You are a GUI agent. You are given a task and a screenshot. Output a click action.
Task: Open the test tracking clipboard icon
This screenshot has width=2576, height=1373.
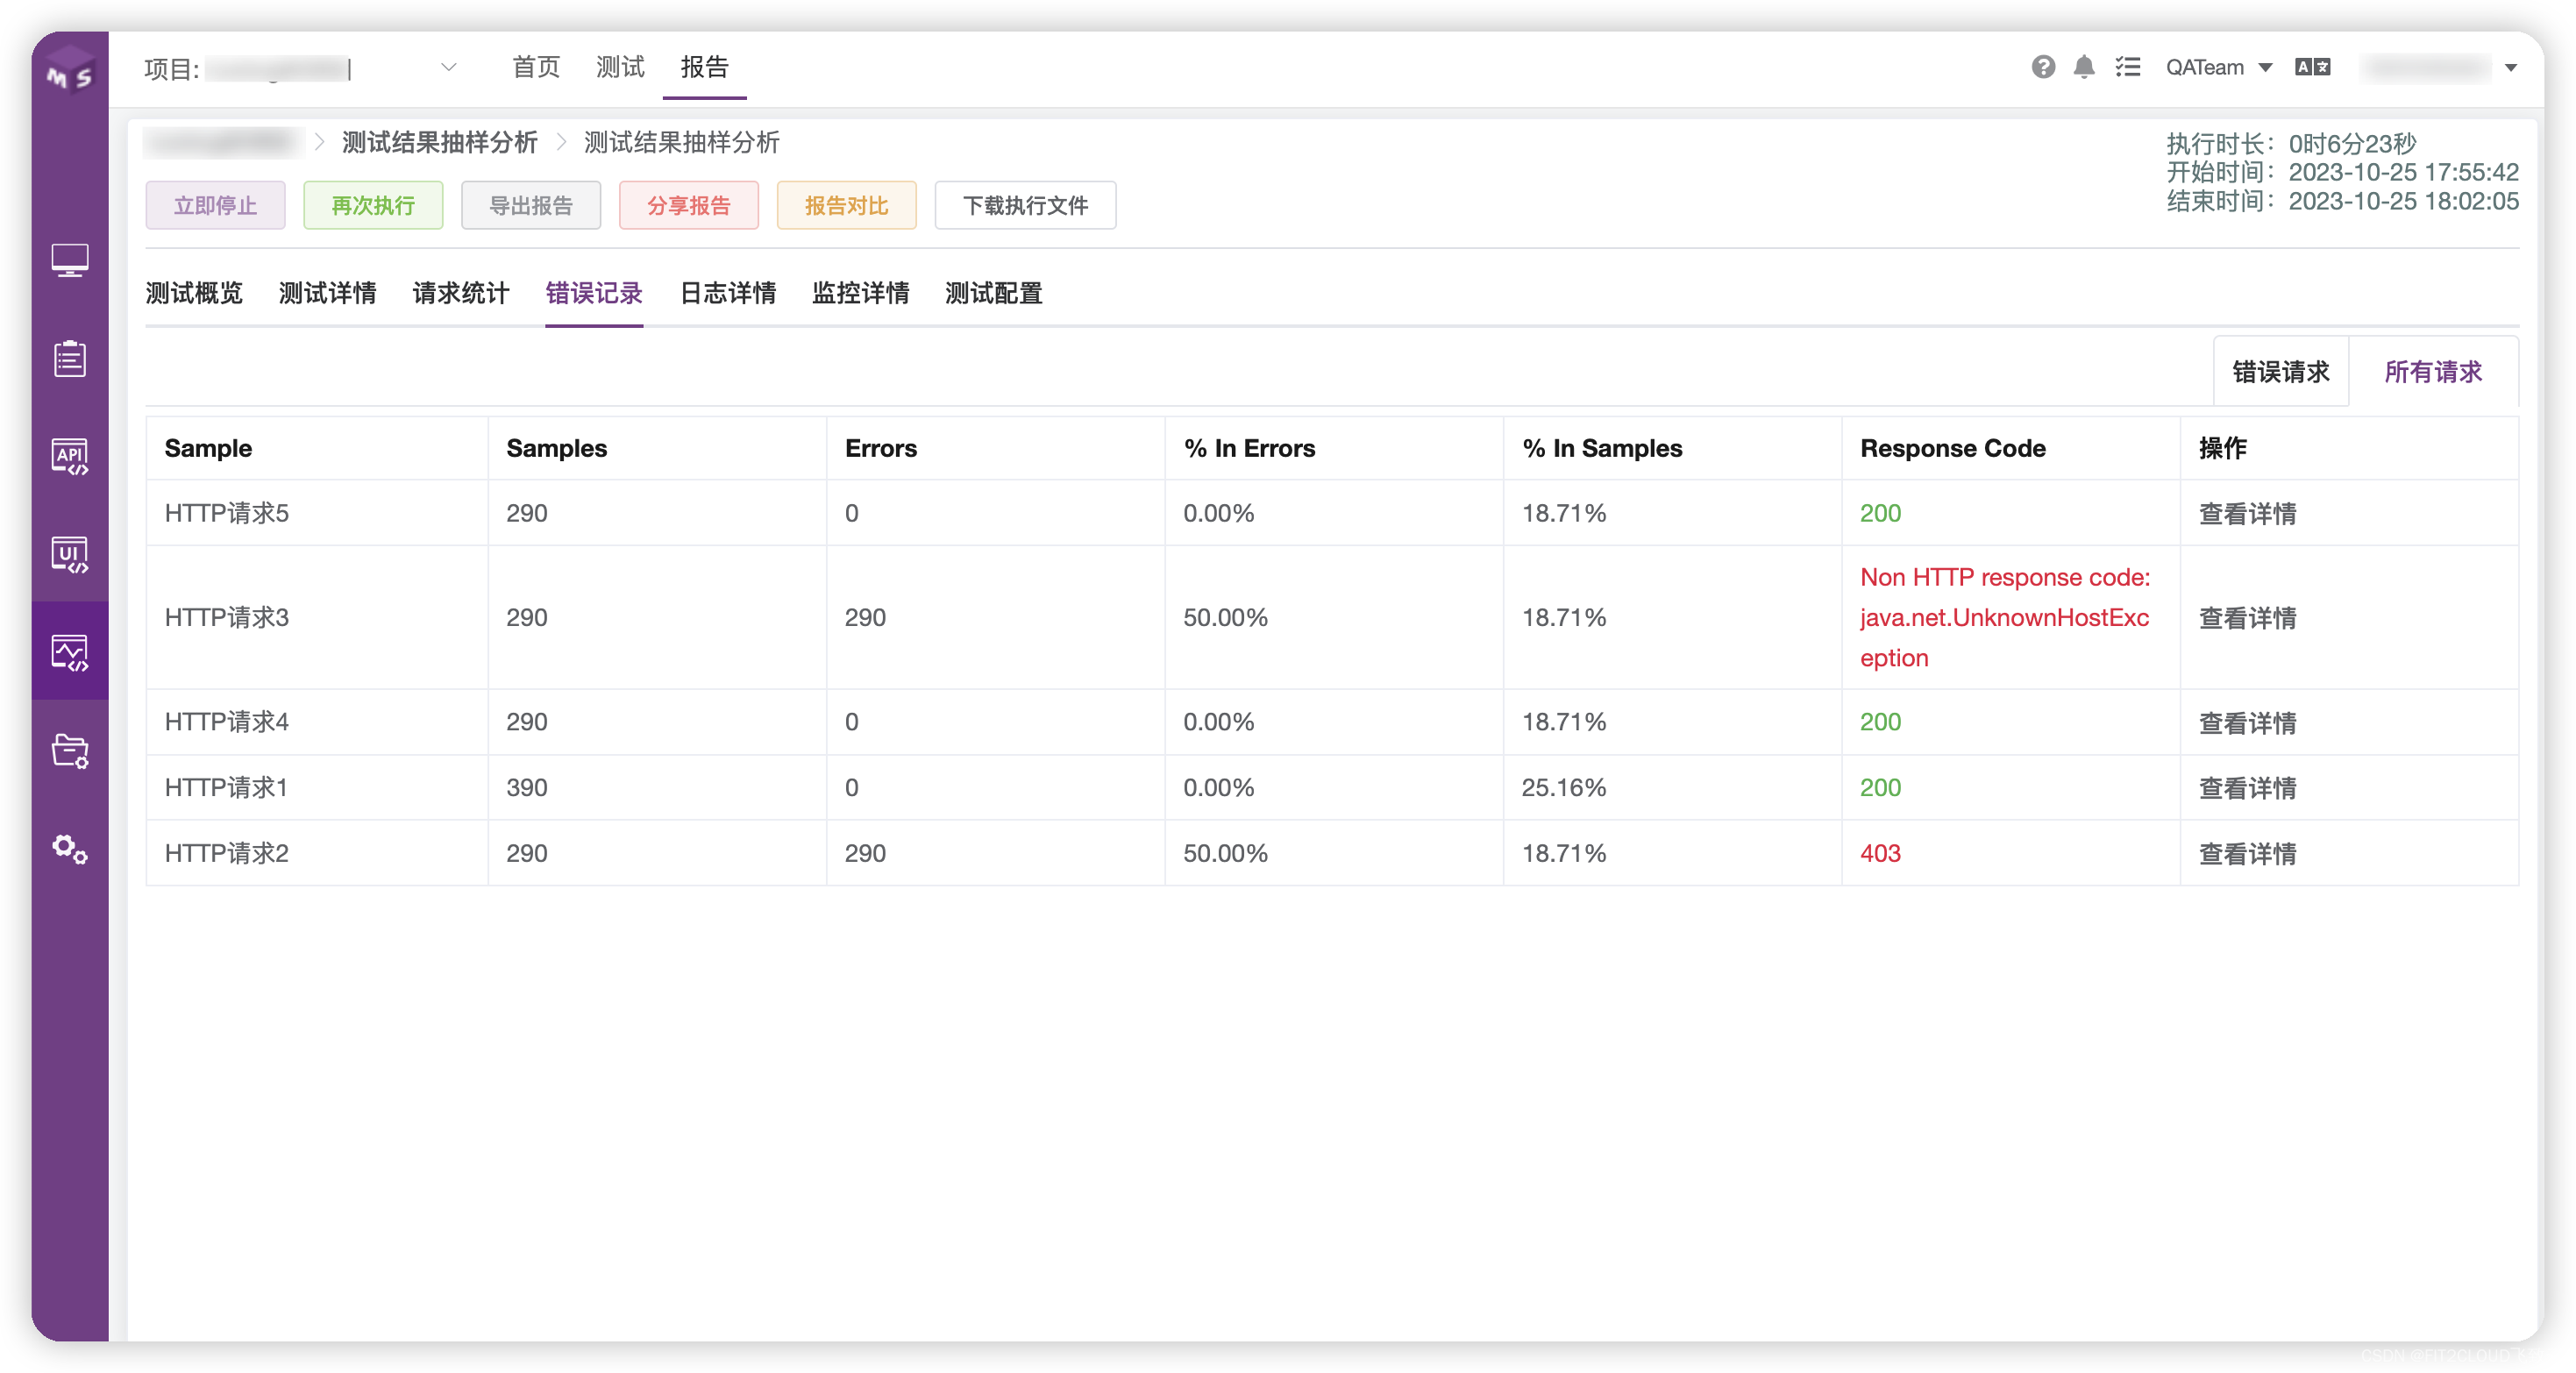point(69,357)
